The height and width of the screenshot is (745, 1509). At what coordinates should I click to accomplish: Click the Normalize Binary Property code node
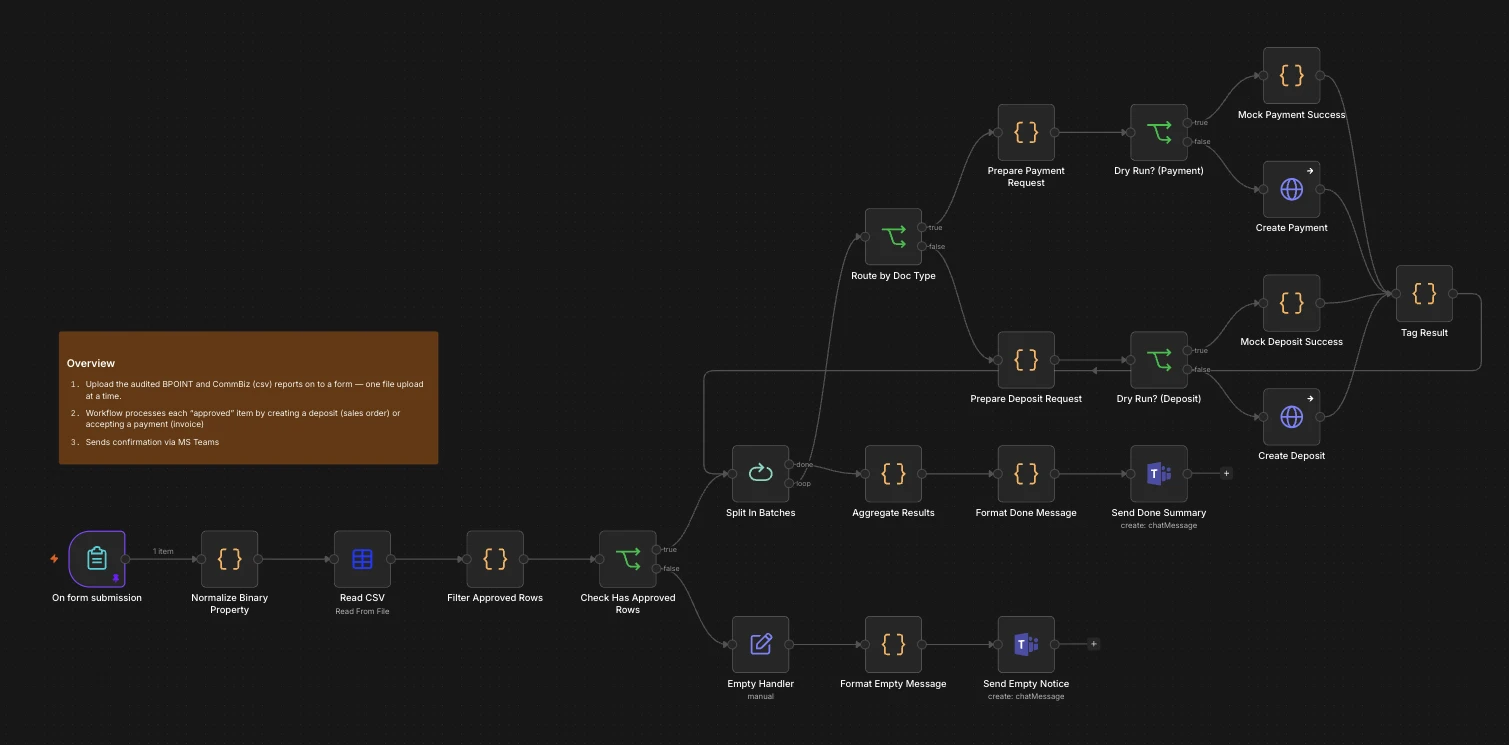pyautogui.click(x=230, y=559)
